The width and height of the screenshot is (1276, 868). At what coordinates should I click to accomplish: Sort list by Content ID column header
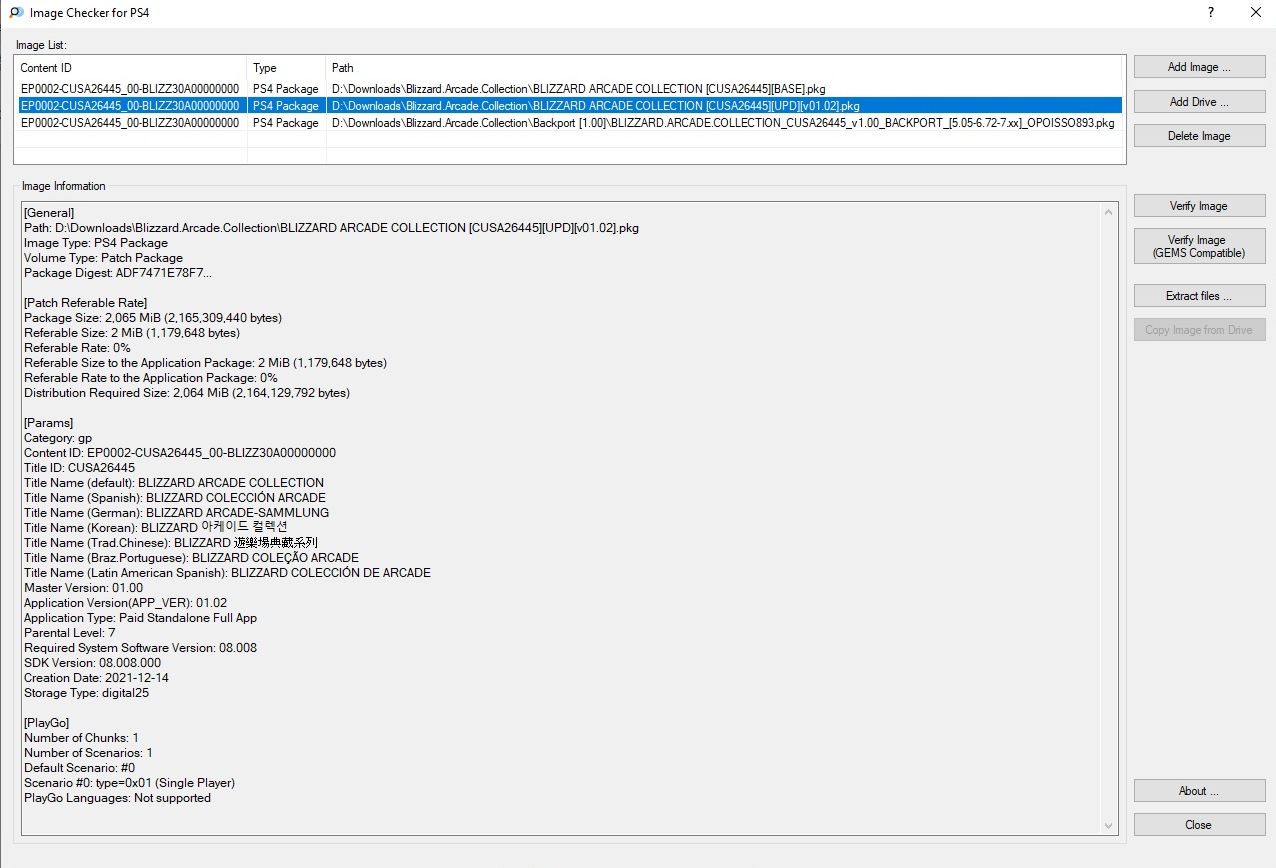tap(131, 68)
